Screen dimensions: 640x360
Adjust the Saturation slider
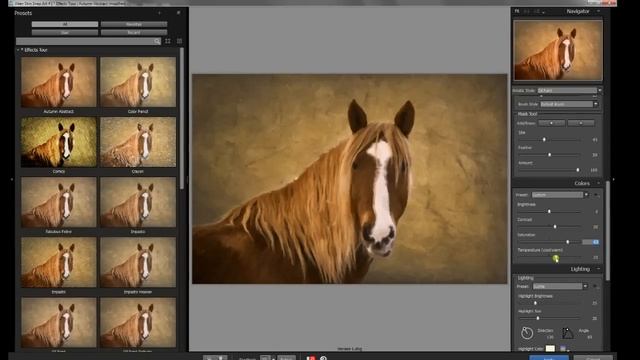coord(568,242)
